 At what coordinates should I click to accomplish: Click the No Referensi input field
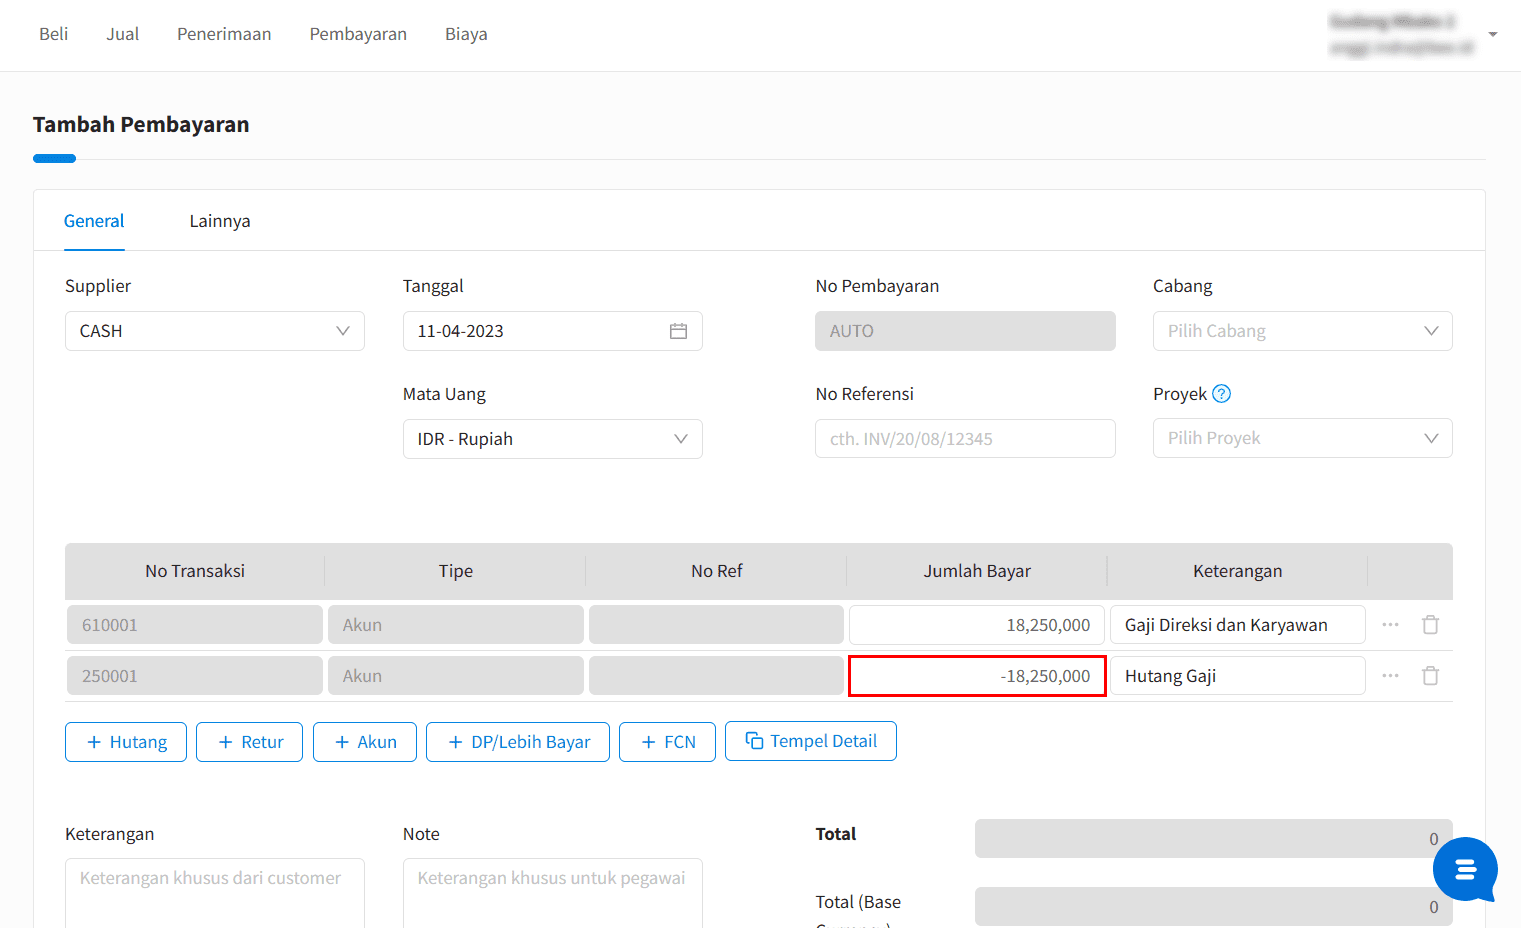[965, 439]
